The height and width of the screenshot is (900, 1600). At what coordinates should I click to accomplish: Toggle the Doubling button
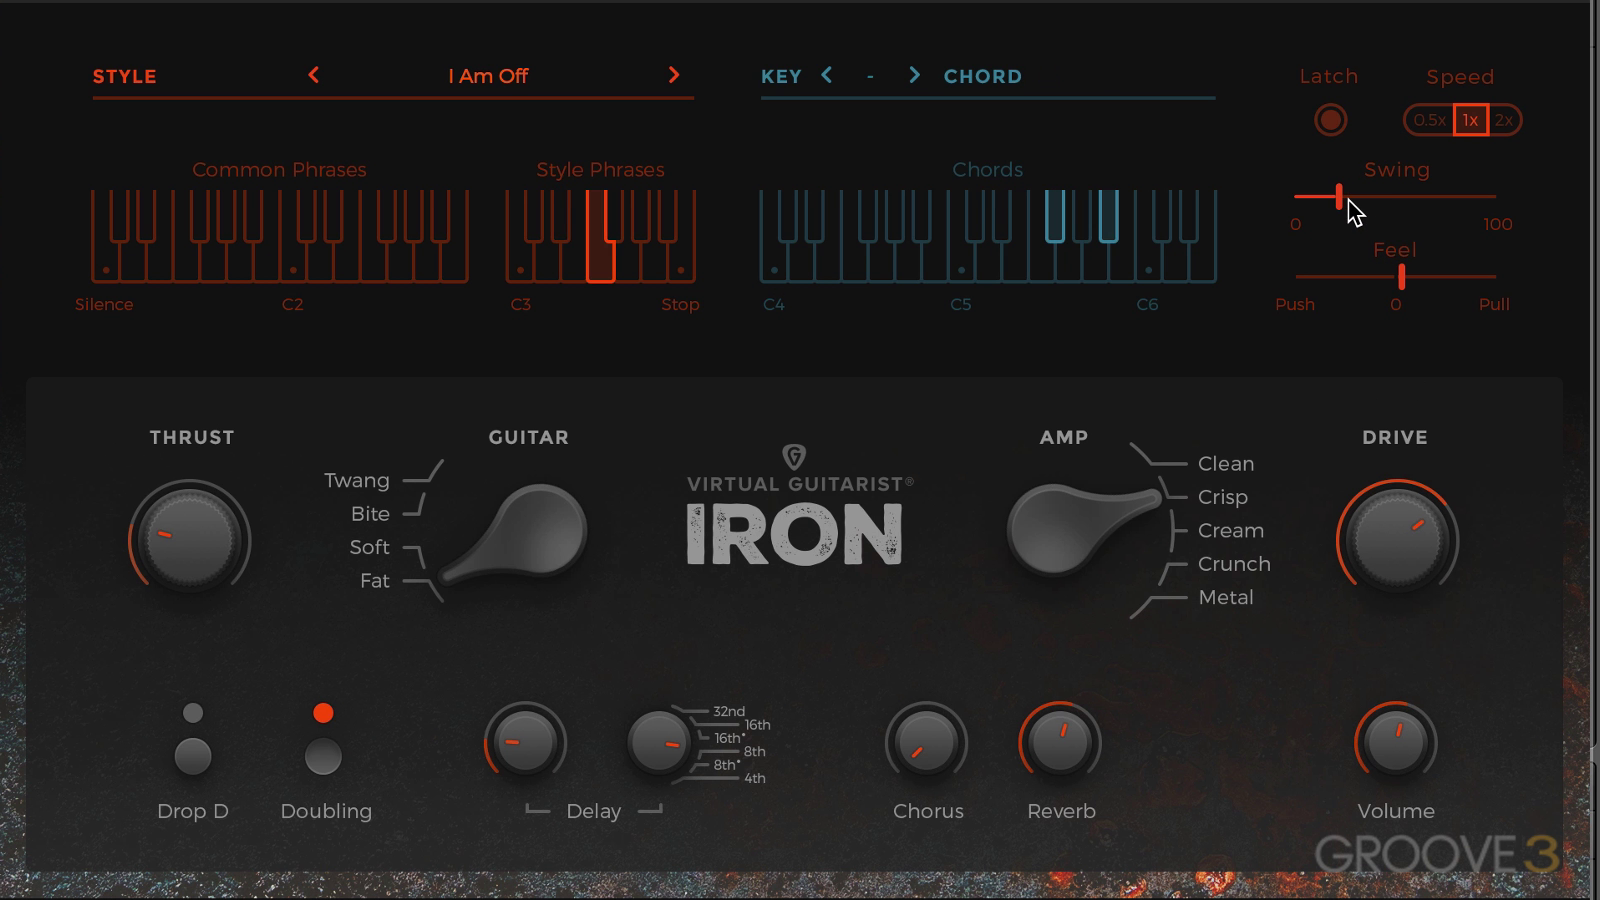click(x=323, y=757)
